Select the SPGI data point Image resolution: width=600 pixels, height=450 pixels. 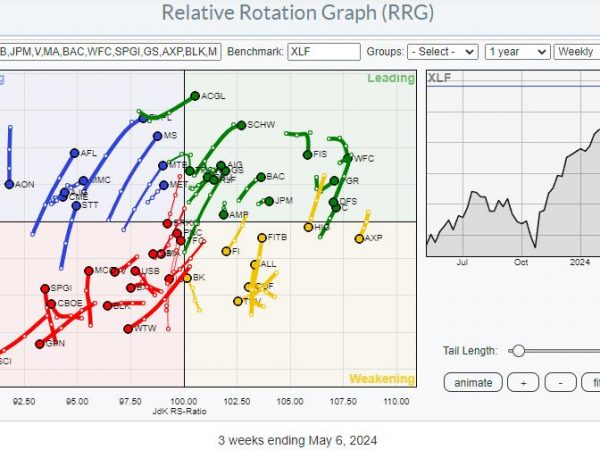point(45,289)
